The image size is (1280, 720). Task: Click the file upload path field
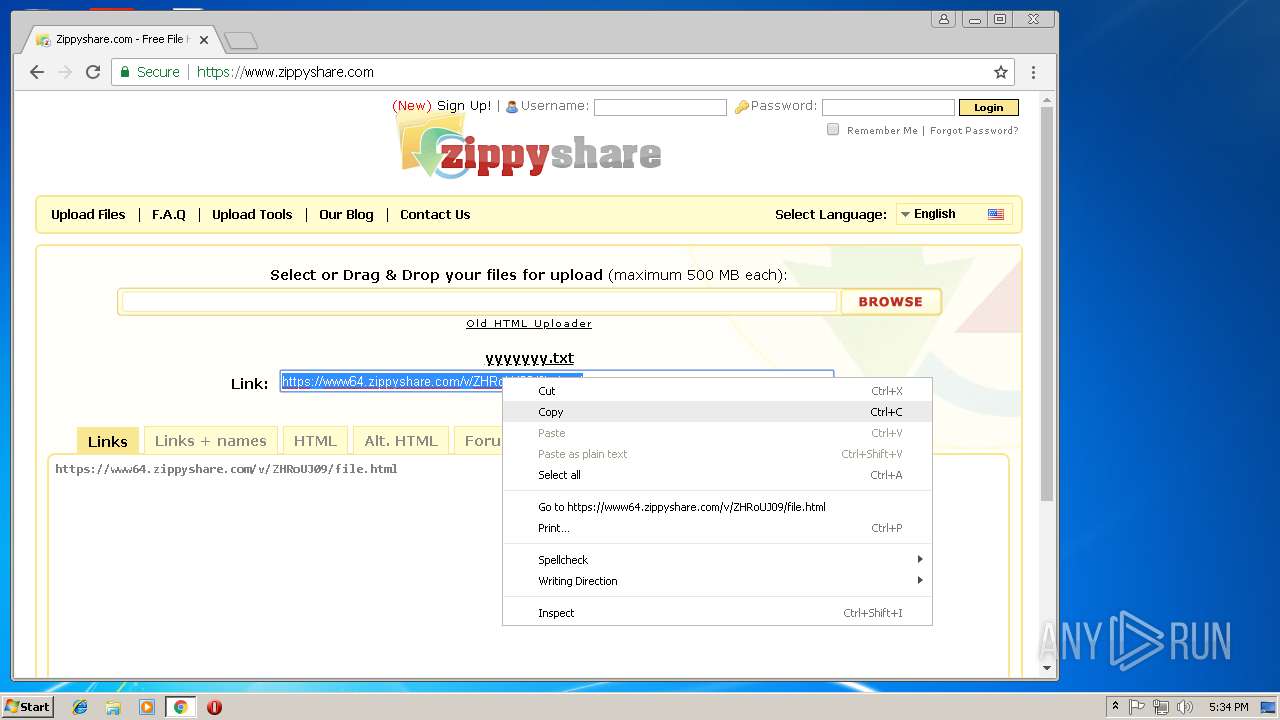(x=479, y=301)
